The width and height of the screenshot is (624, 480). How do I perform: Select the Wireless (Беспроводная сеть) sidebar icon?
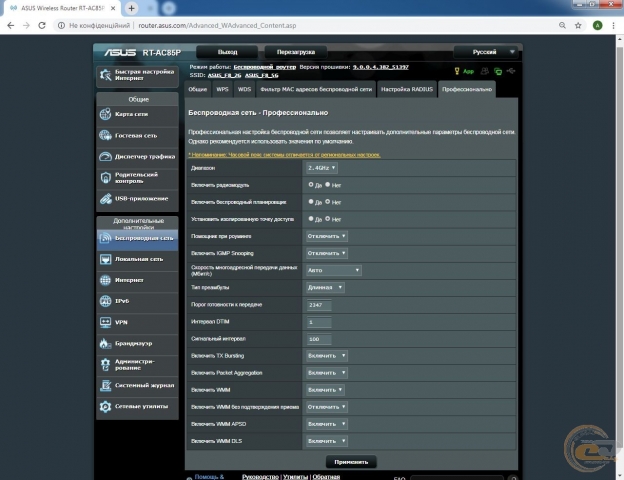click(105, 238)
